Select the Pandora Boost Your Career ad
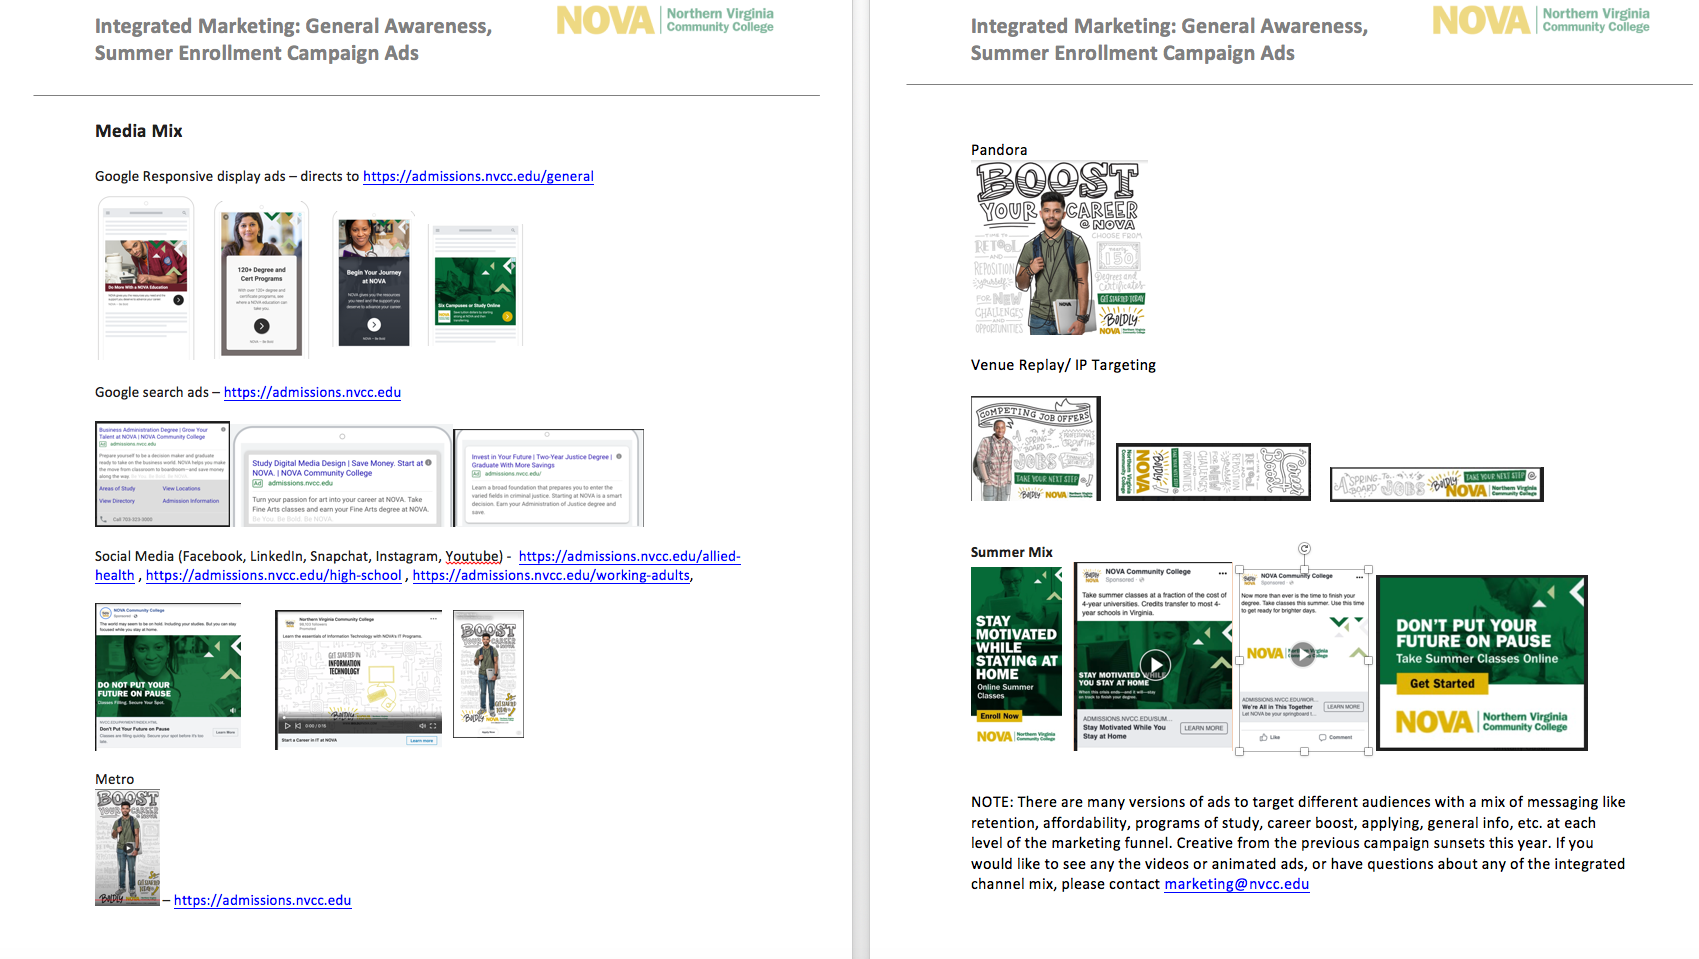The image size is (1699, 959). click(1060, 248)
